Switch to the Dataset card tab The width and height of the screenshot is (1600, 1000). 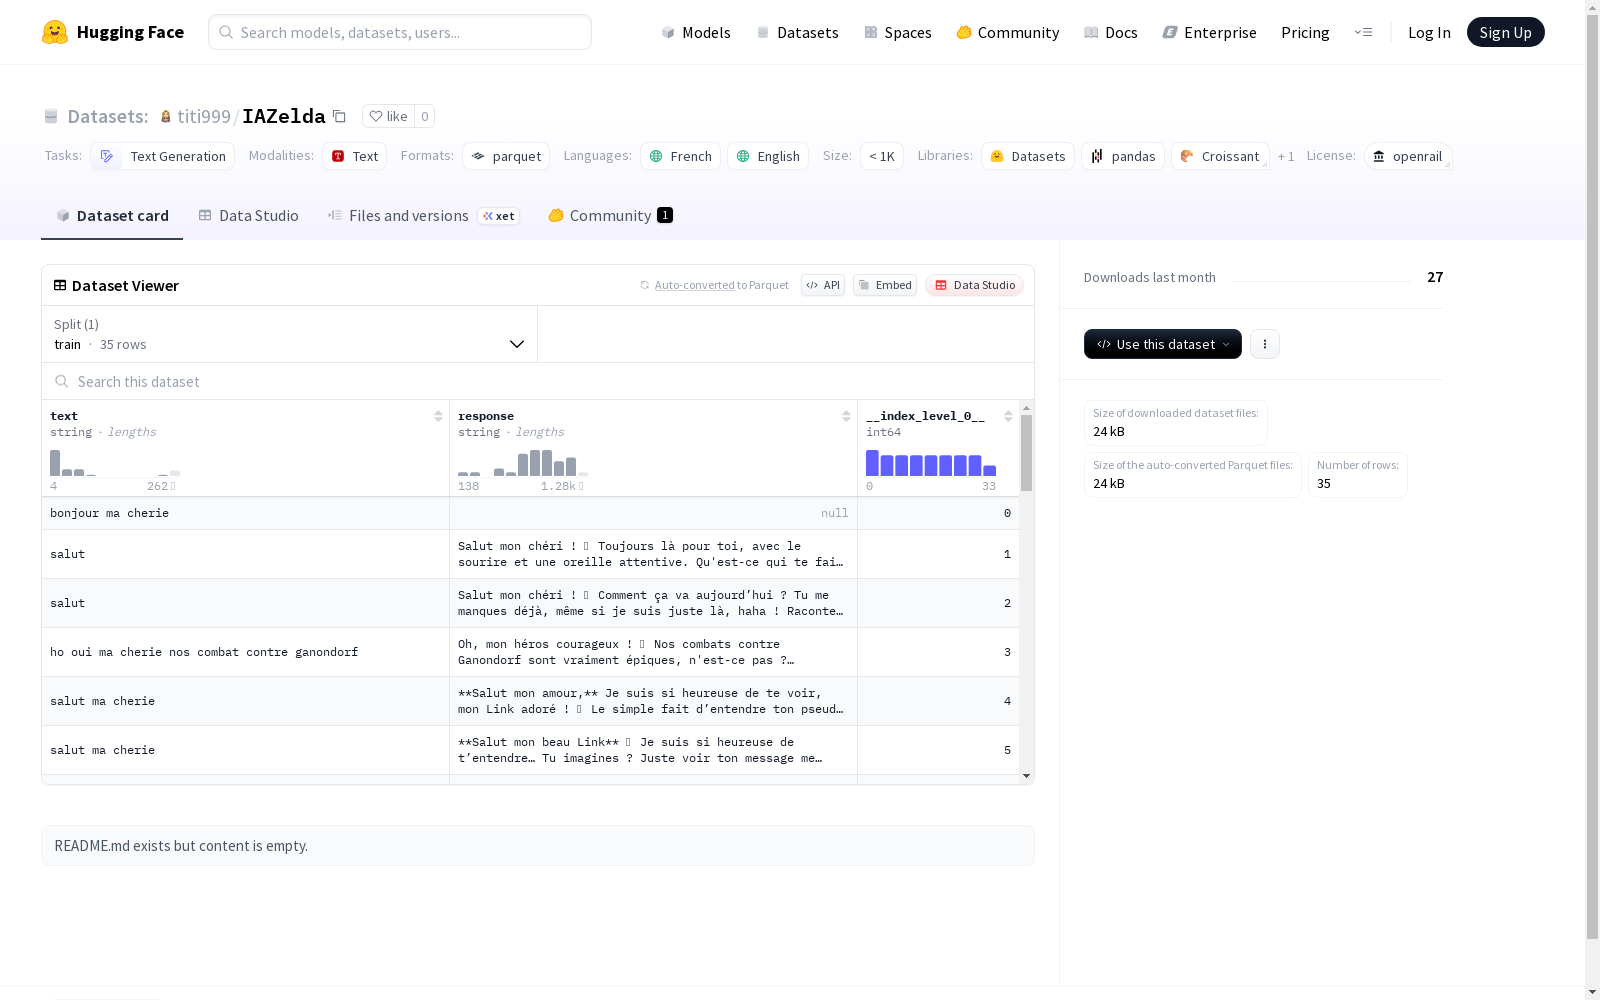coord(112,215)
